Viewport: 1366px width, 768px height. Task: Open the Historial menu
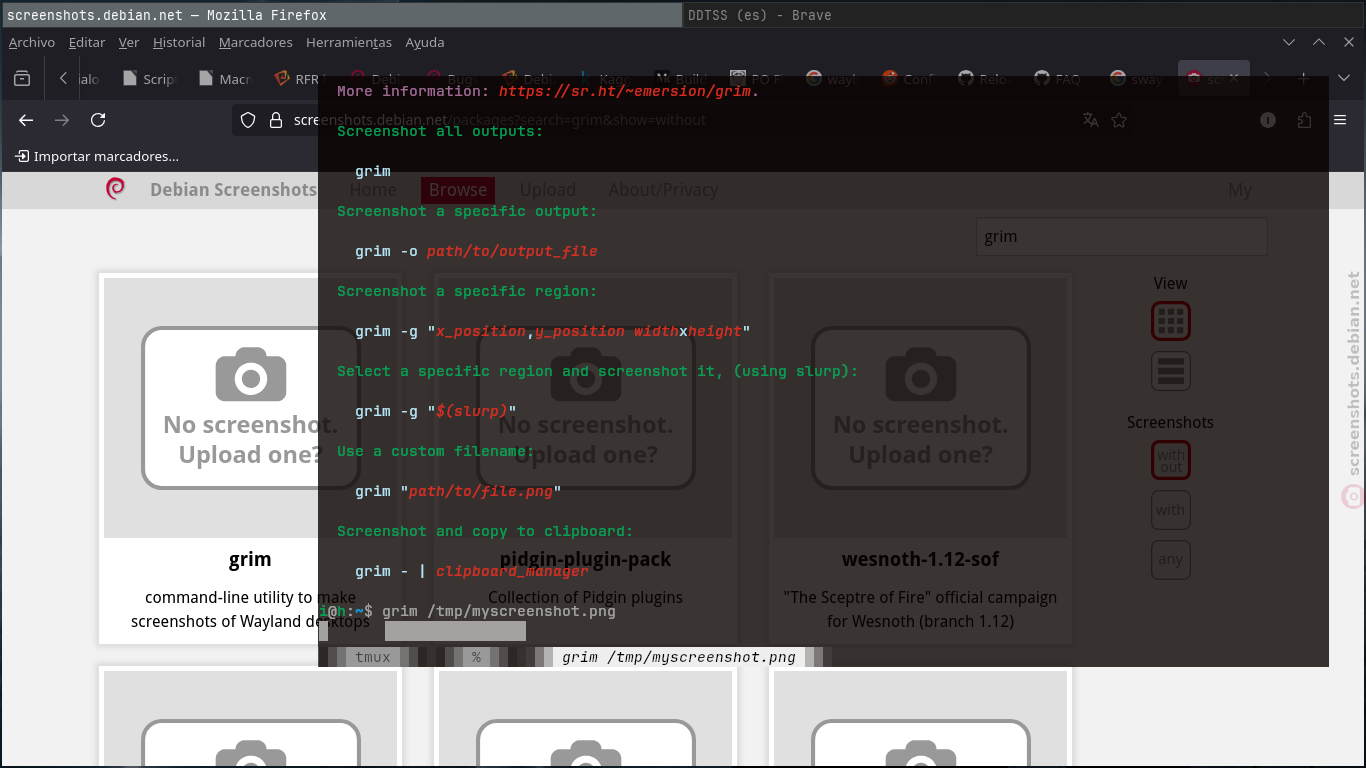tap(179, 42)
